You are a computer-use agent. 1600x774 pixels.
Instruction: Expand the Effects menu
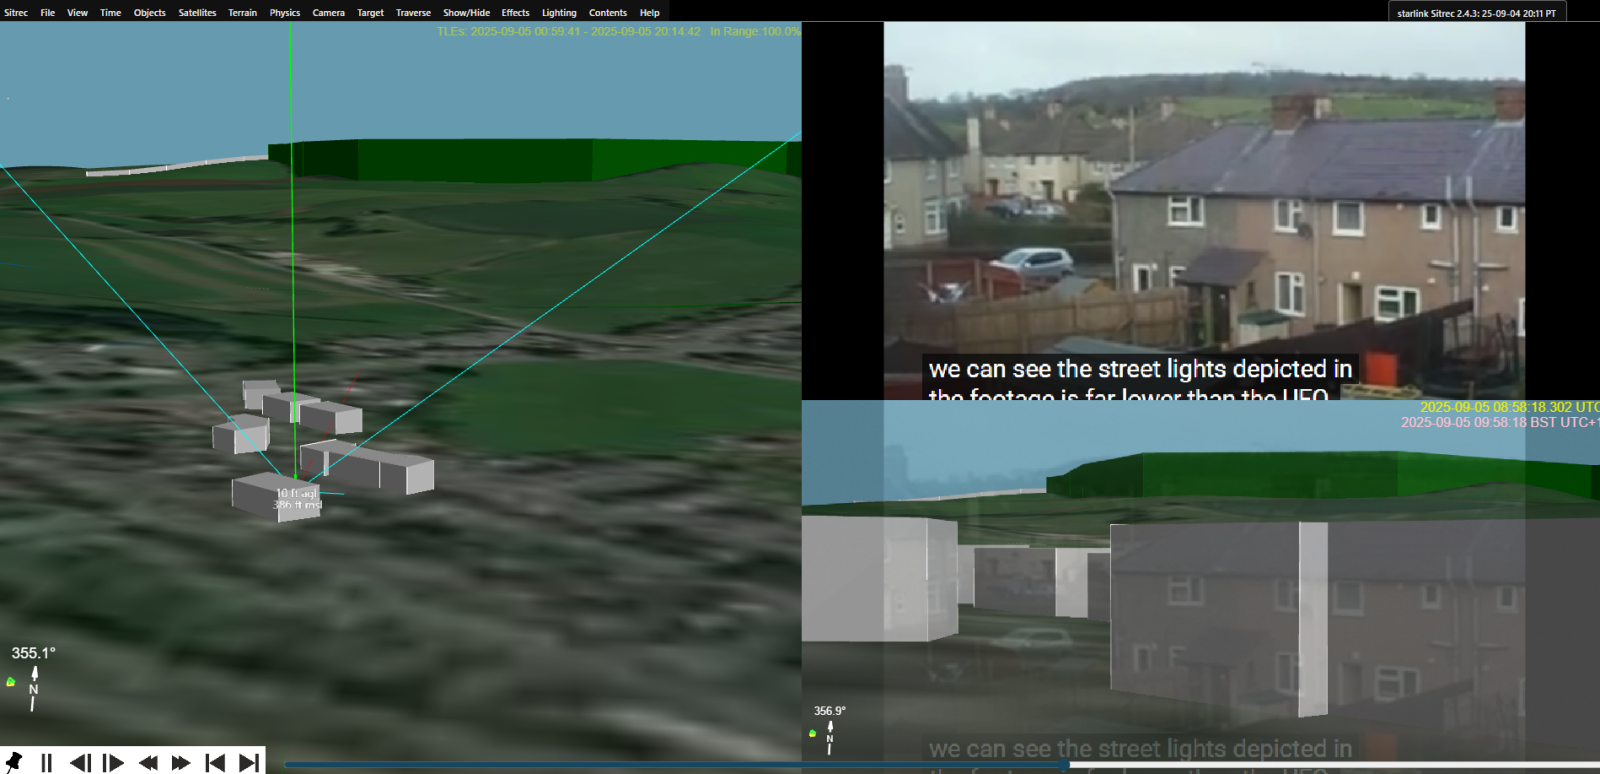coord(515,13)
